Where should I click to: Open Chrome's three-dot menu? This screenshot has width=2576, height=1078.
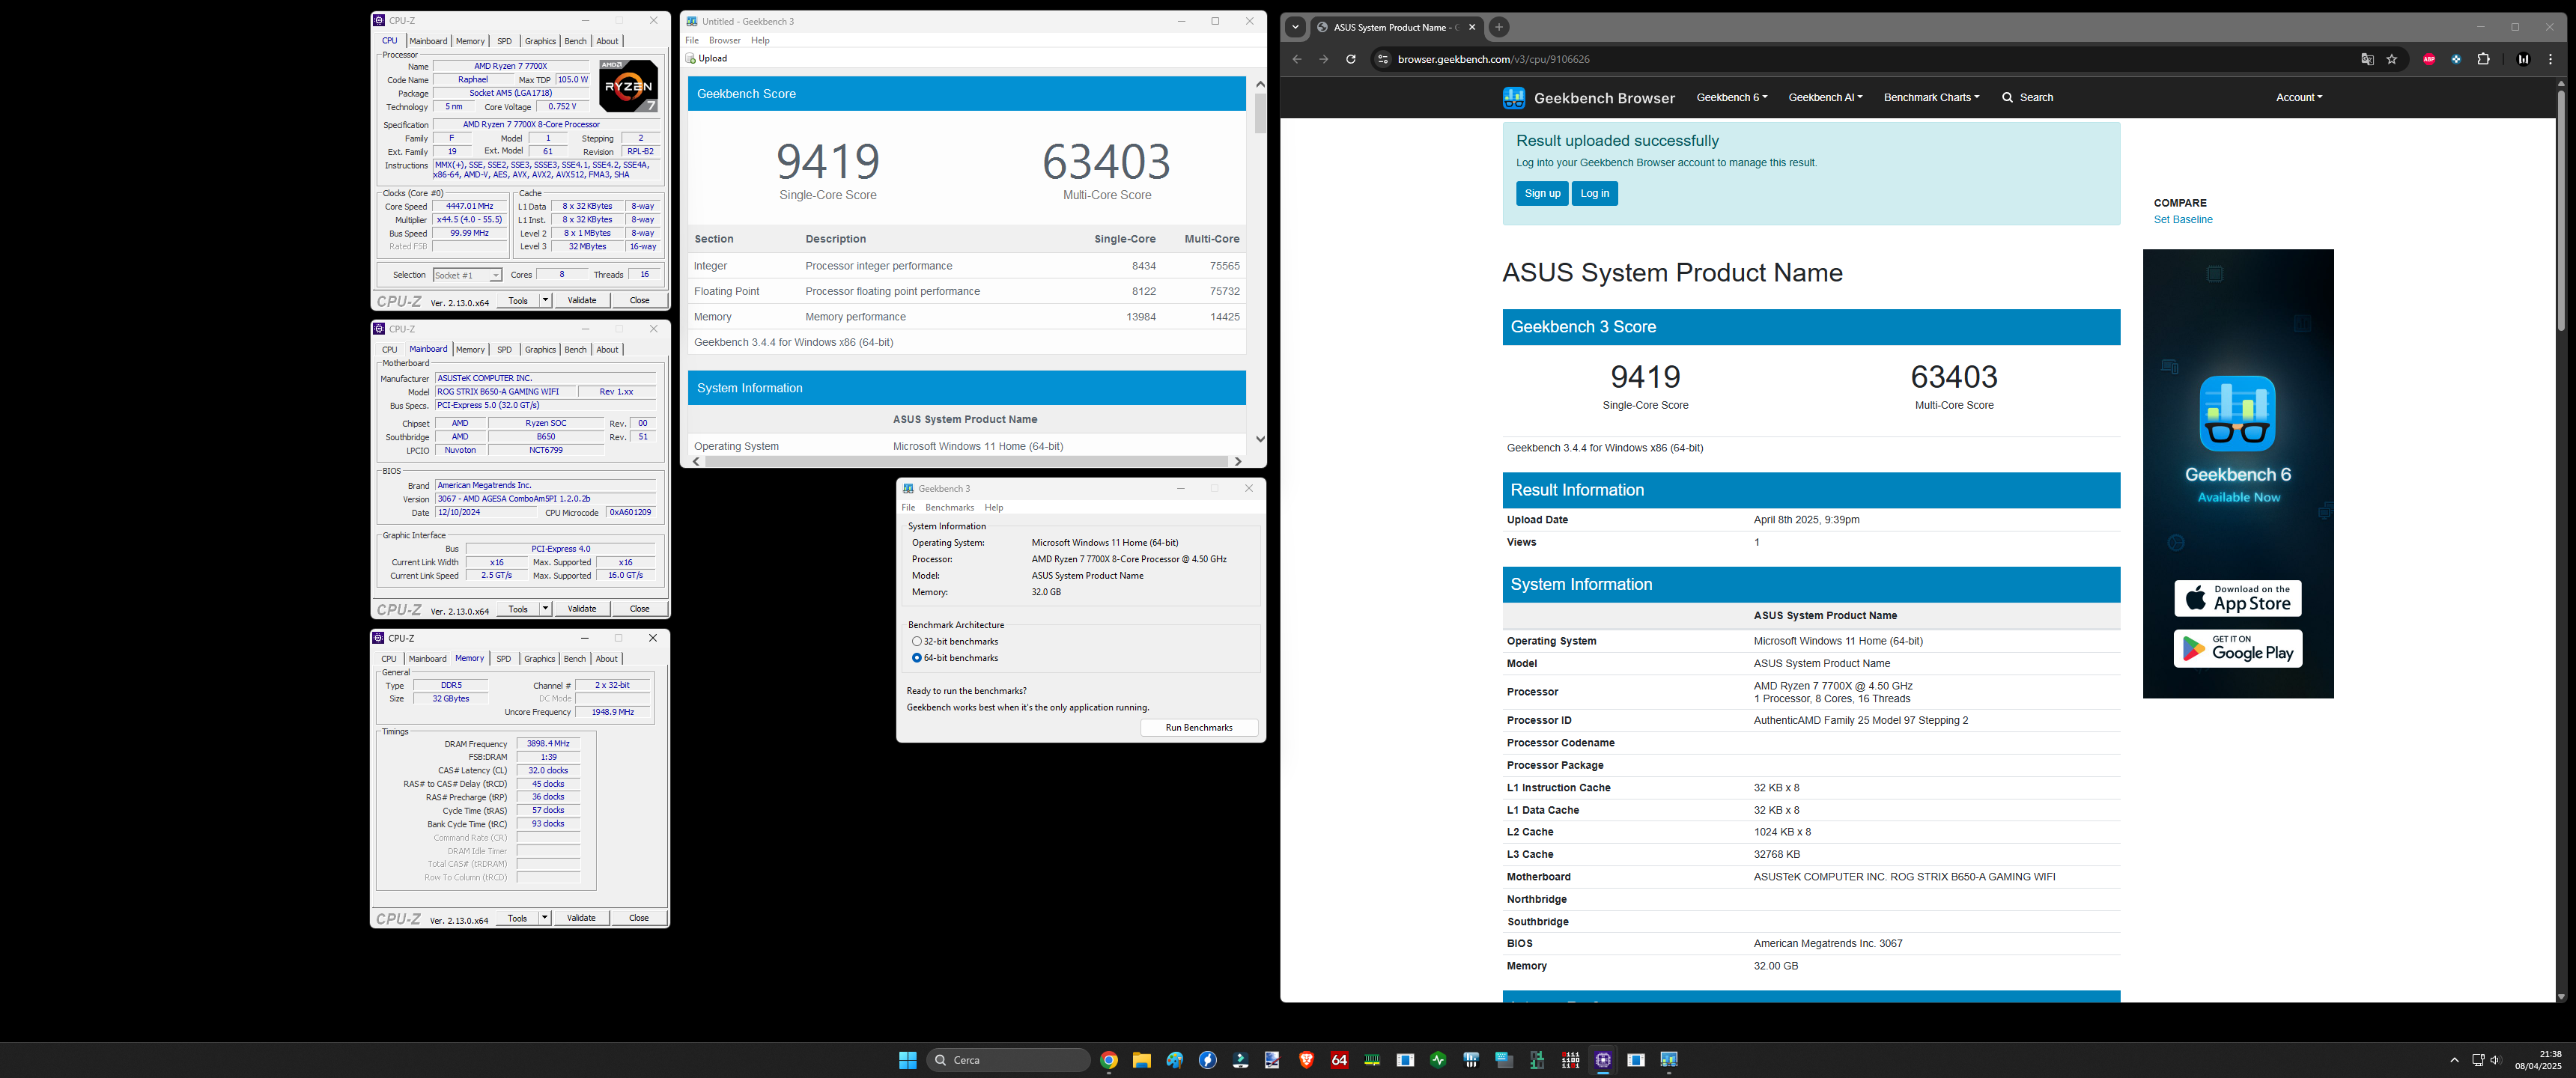[2551, 59]
